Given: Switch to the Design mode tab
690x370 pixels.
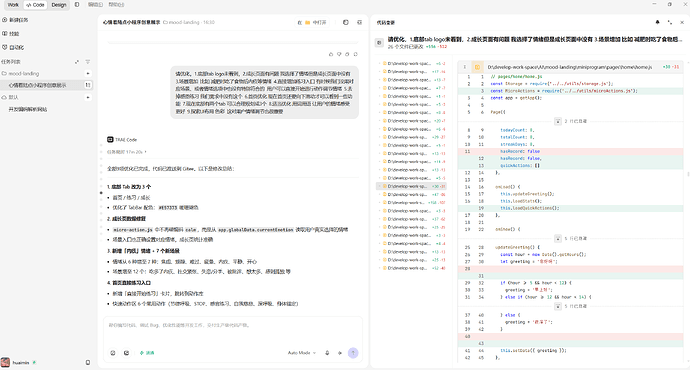Looking at the screenshot, I should [59, 5].
